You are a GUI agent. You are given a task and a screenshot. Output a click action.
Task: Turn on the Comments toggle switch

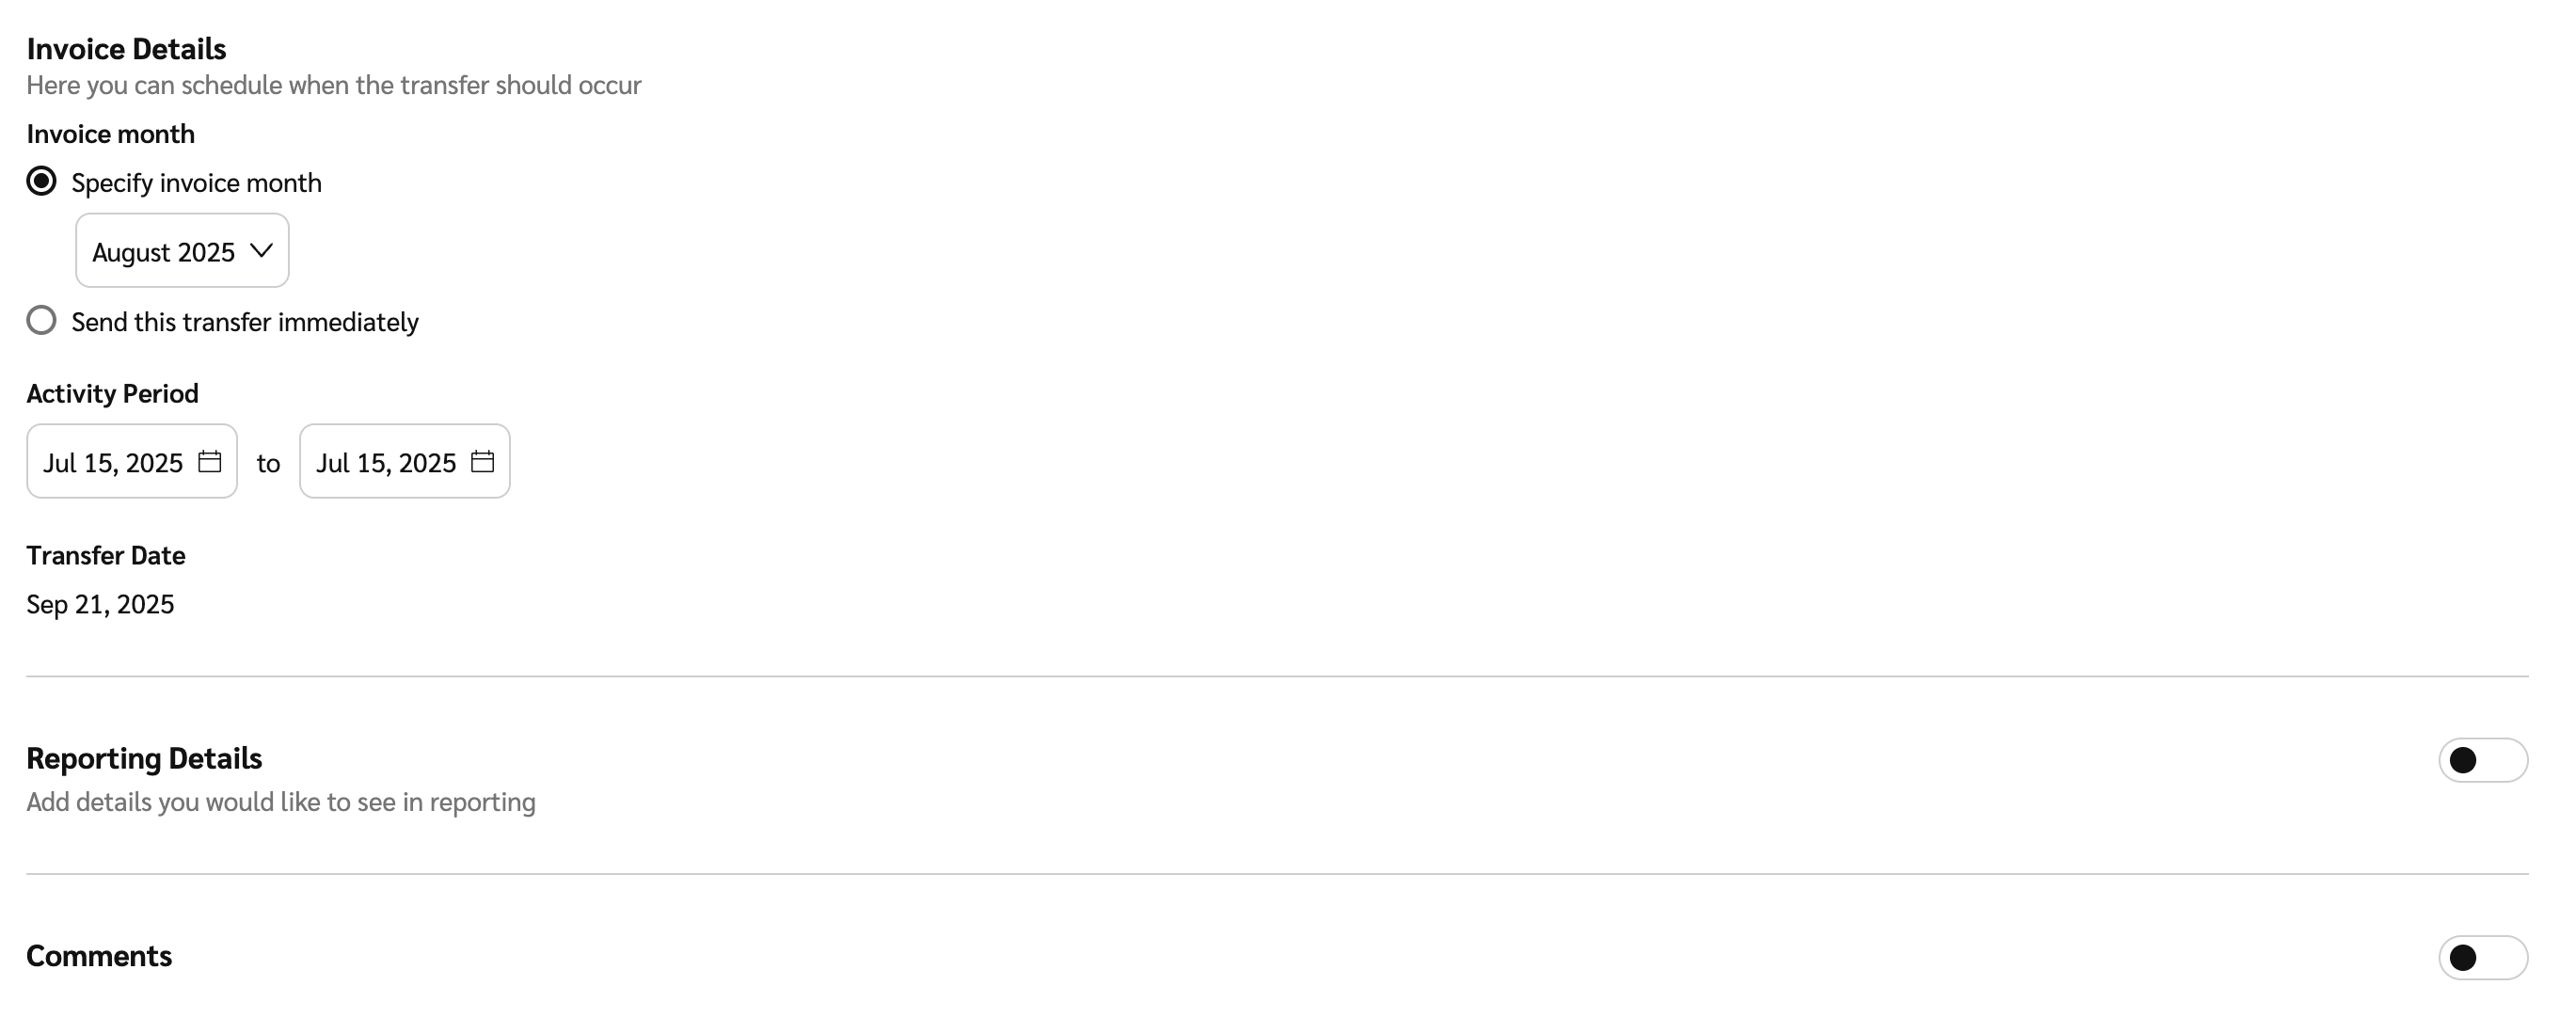2482,957
